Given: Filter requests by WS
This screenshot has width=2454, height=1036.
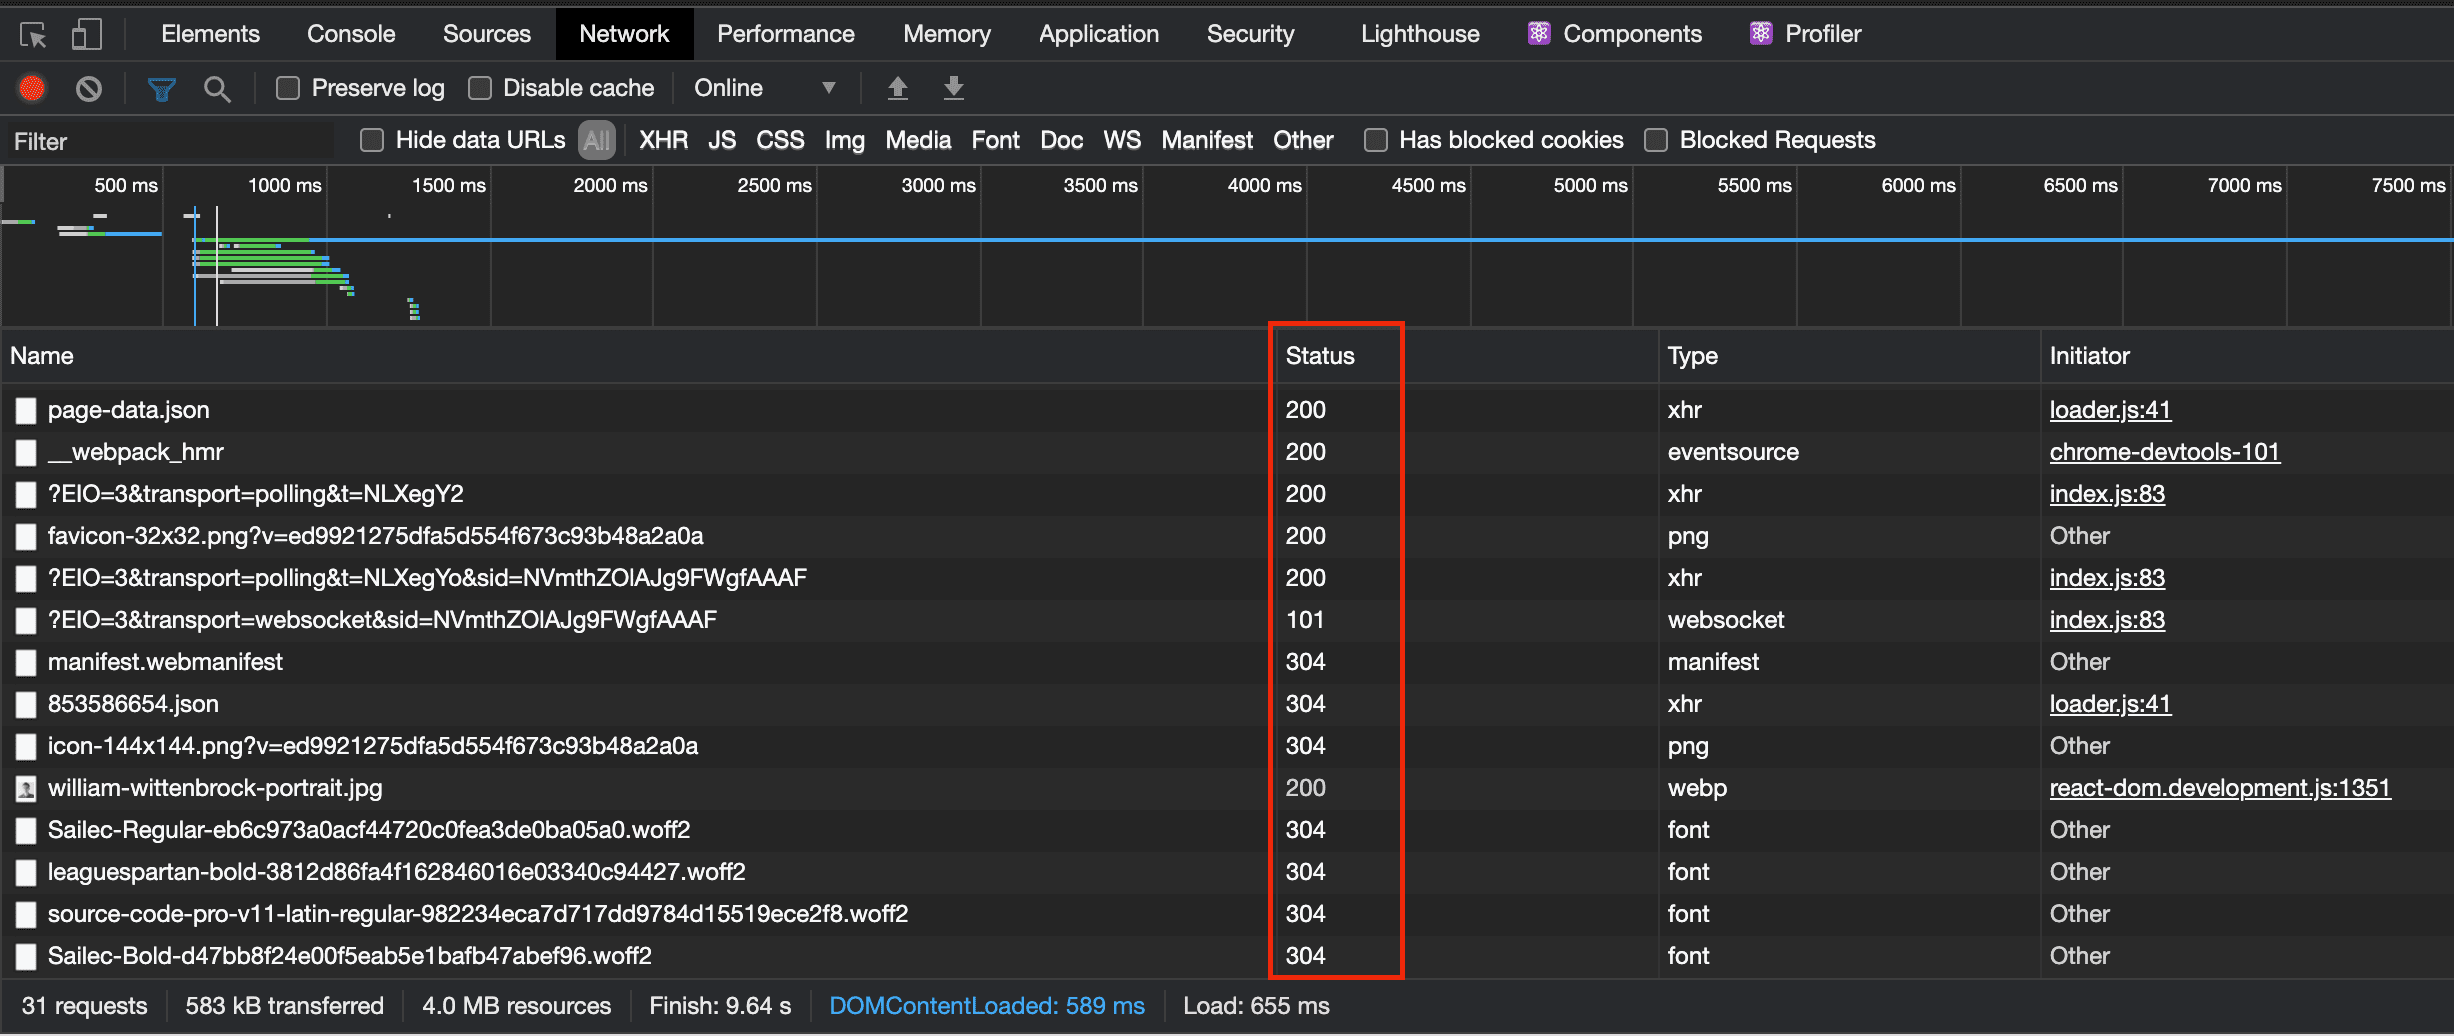Looking at the screenshot, I should pyautogui.click(x=1122, y=140).
